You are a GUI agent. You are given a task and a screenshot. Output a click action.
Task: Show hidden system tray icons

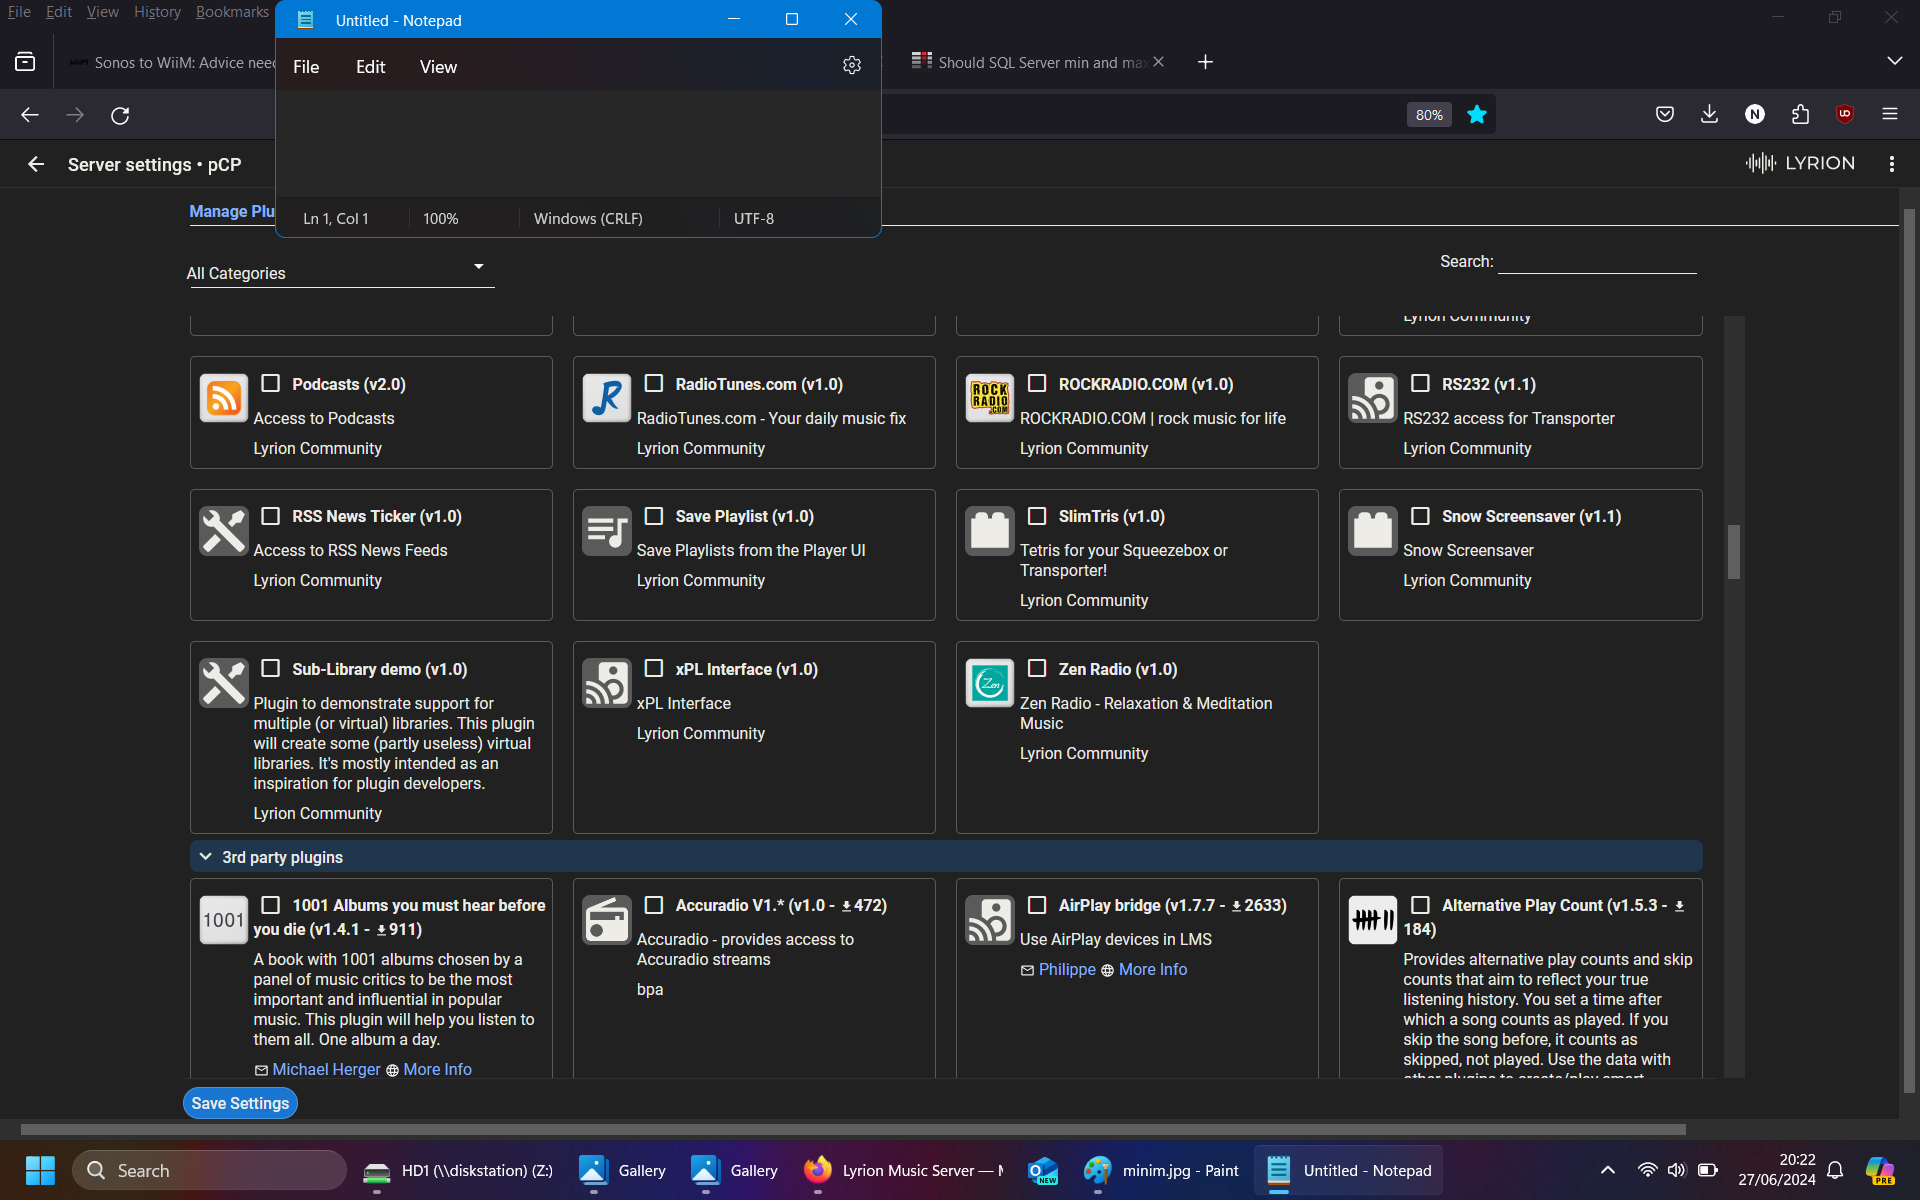[1607, 1170]
